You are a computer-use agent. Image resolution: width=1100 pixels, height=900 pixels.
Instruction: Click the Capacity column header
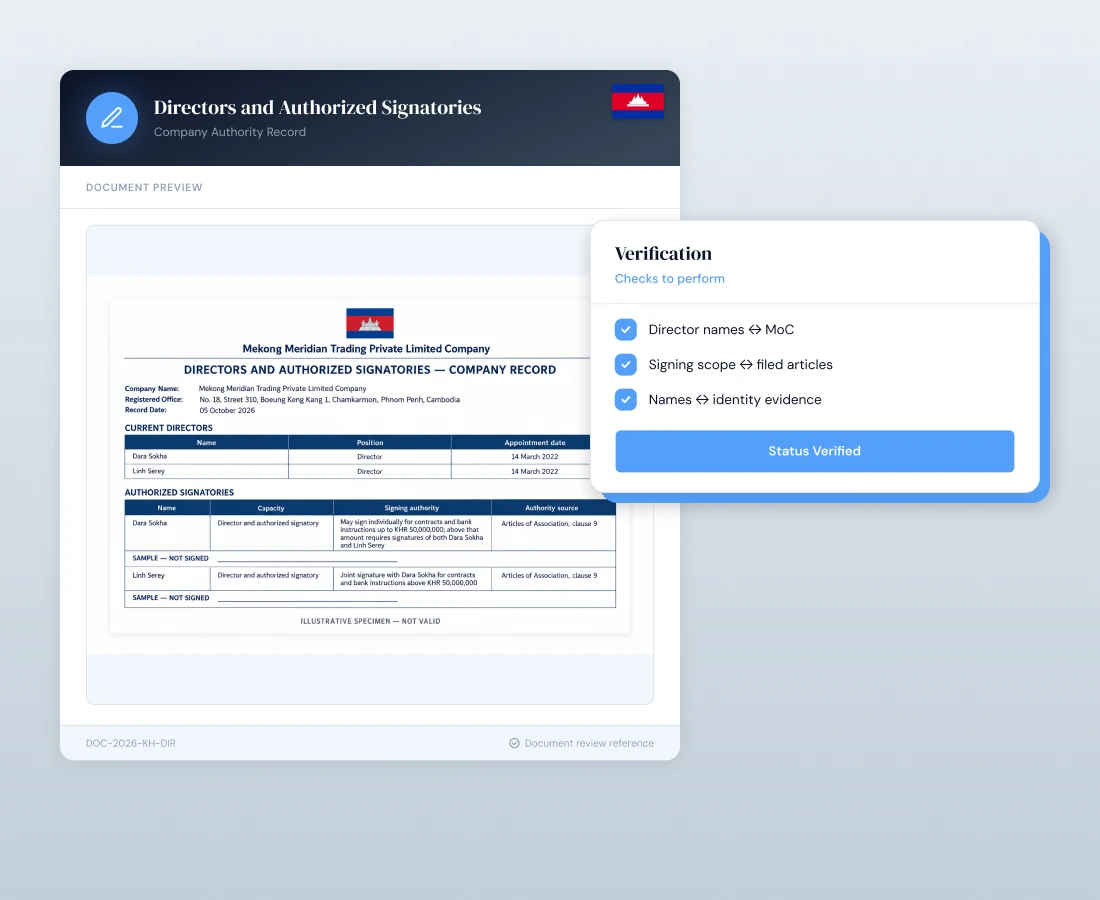click(x=271, y=508)
